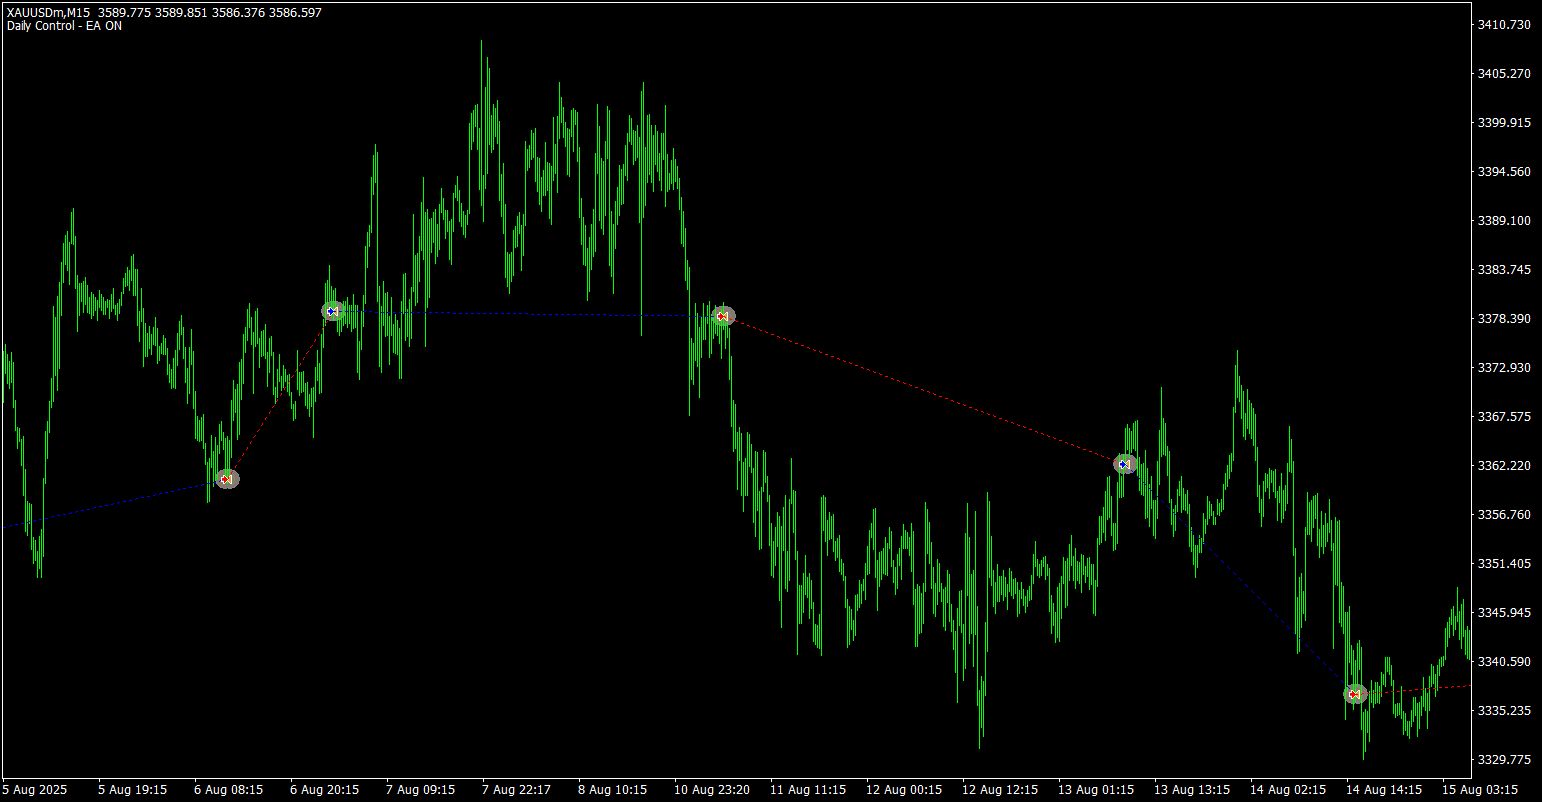Select the blue trade marker near 6 Aug 20:15
The width and height of the screenshot is (1542, 802).
tap(333, 311)
